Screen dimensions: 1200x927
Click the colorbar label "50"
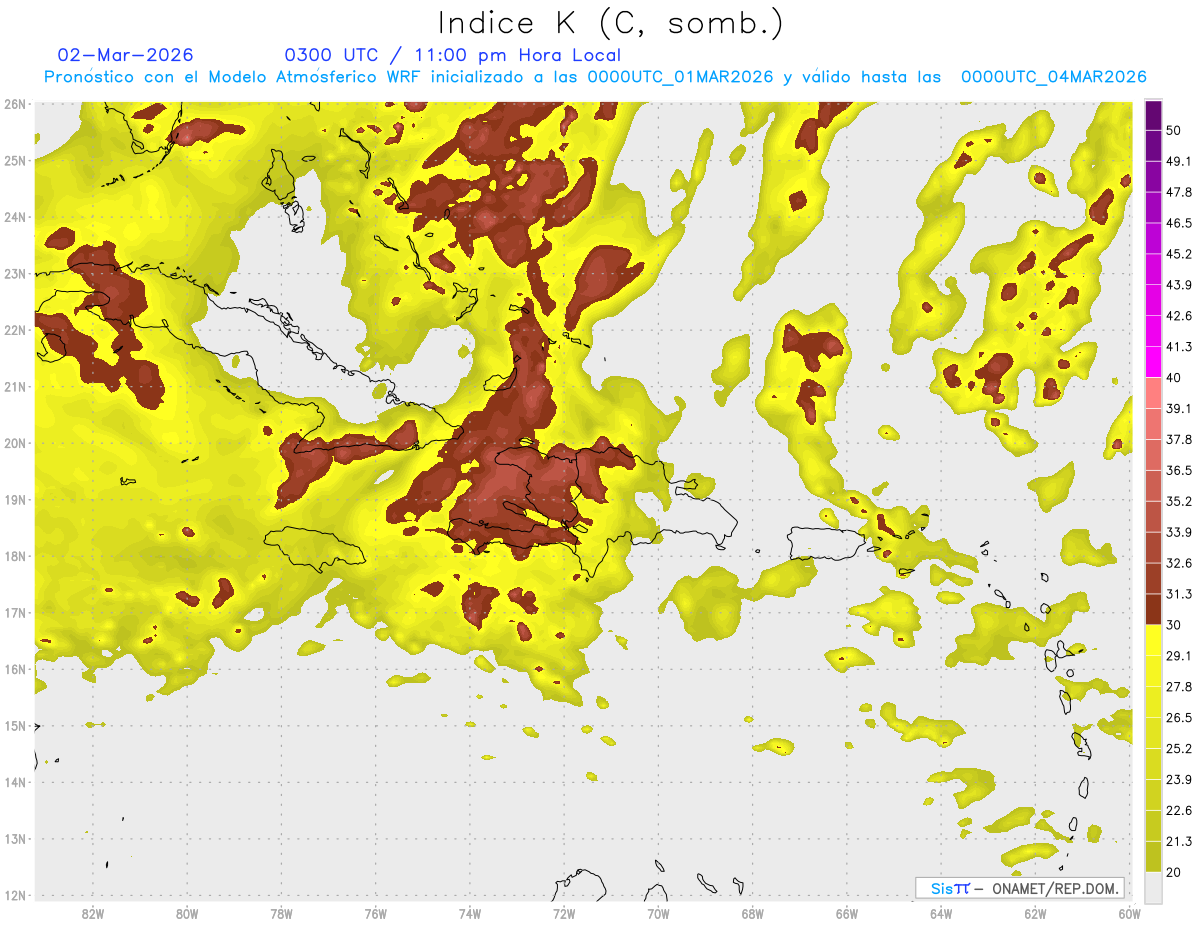1173,130
